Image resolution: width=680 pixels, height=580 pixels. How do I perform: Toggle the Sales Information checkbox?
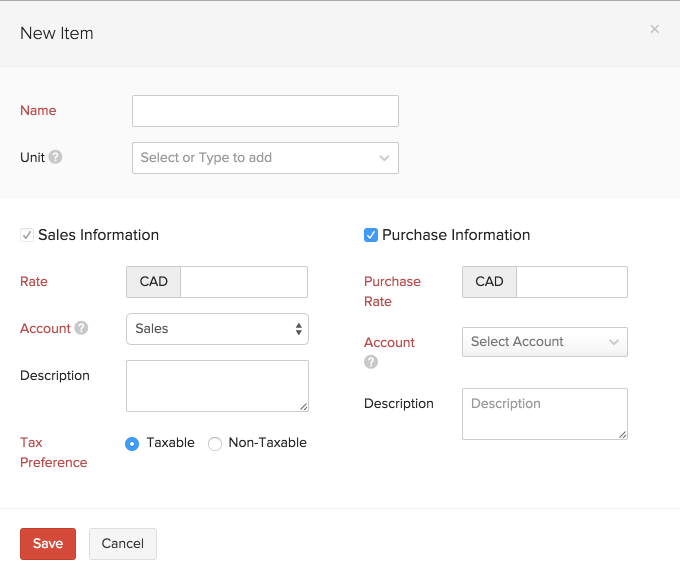click(26, 235)
